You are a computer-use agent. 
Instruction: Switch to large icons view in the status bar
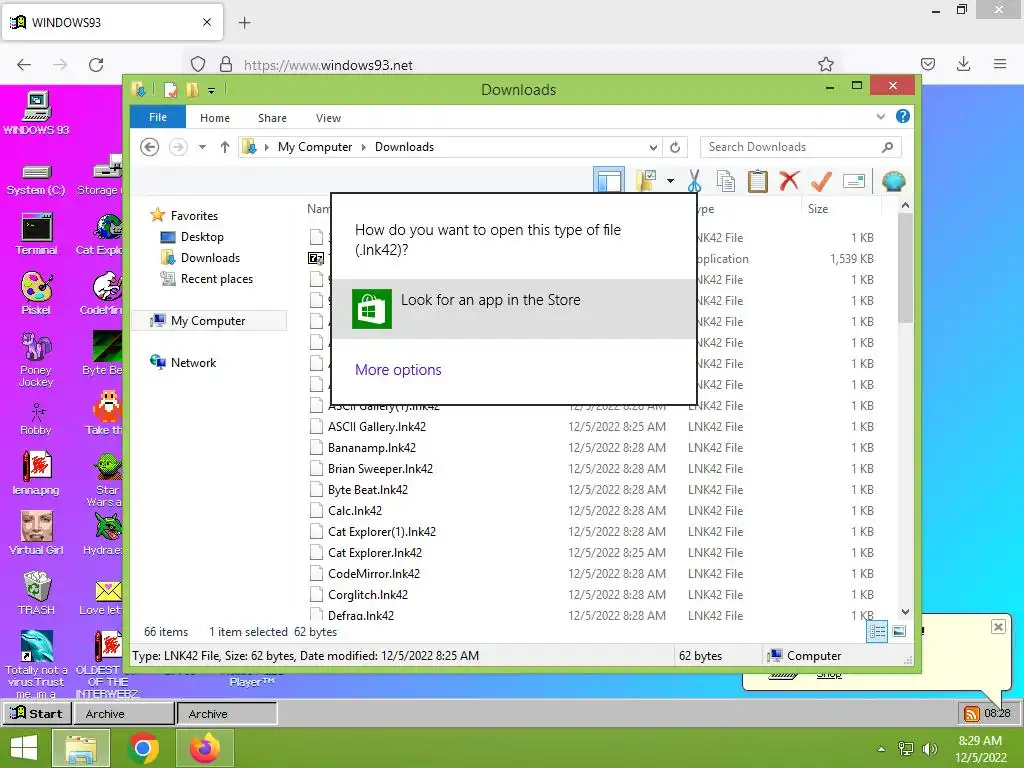click(x=899, y=631)
